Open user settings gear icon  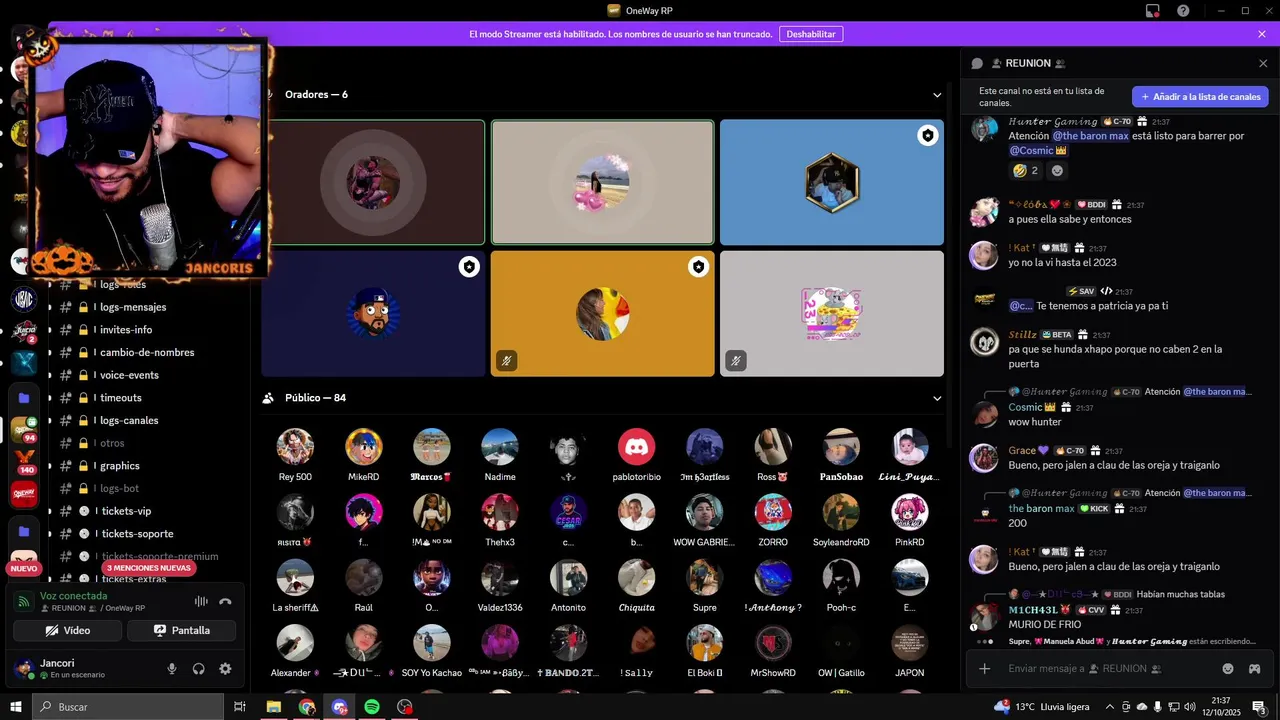click(225, 669)
